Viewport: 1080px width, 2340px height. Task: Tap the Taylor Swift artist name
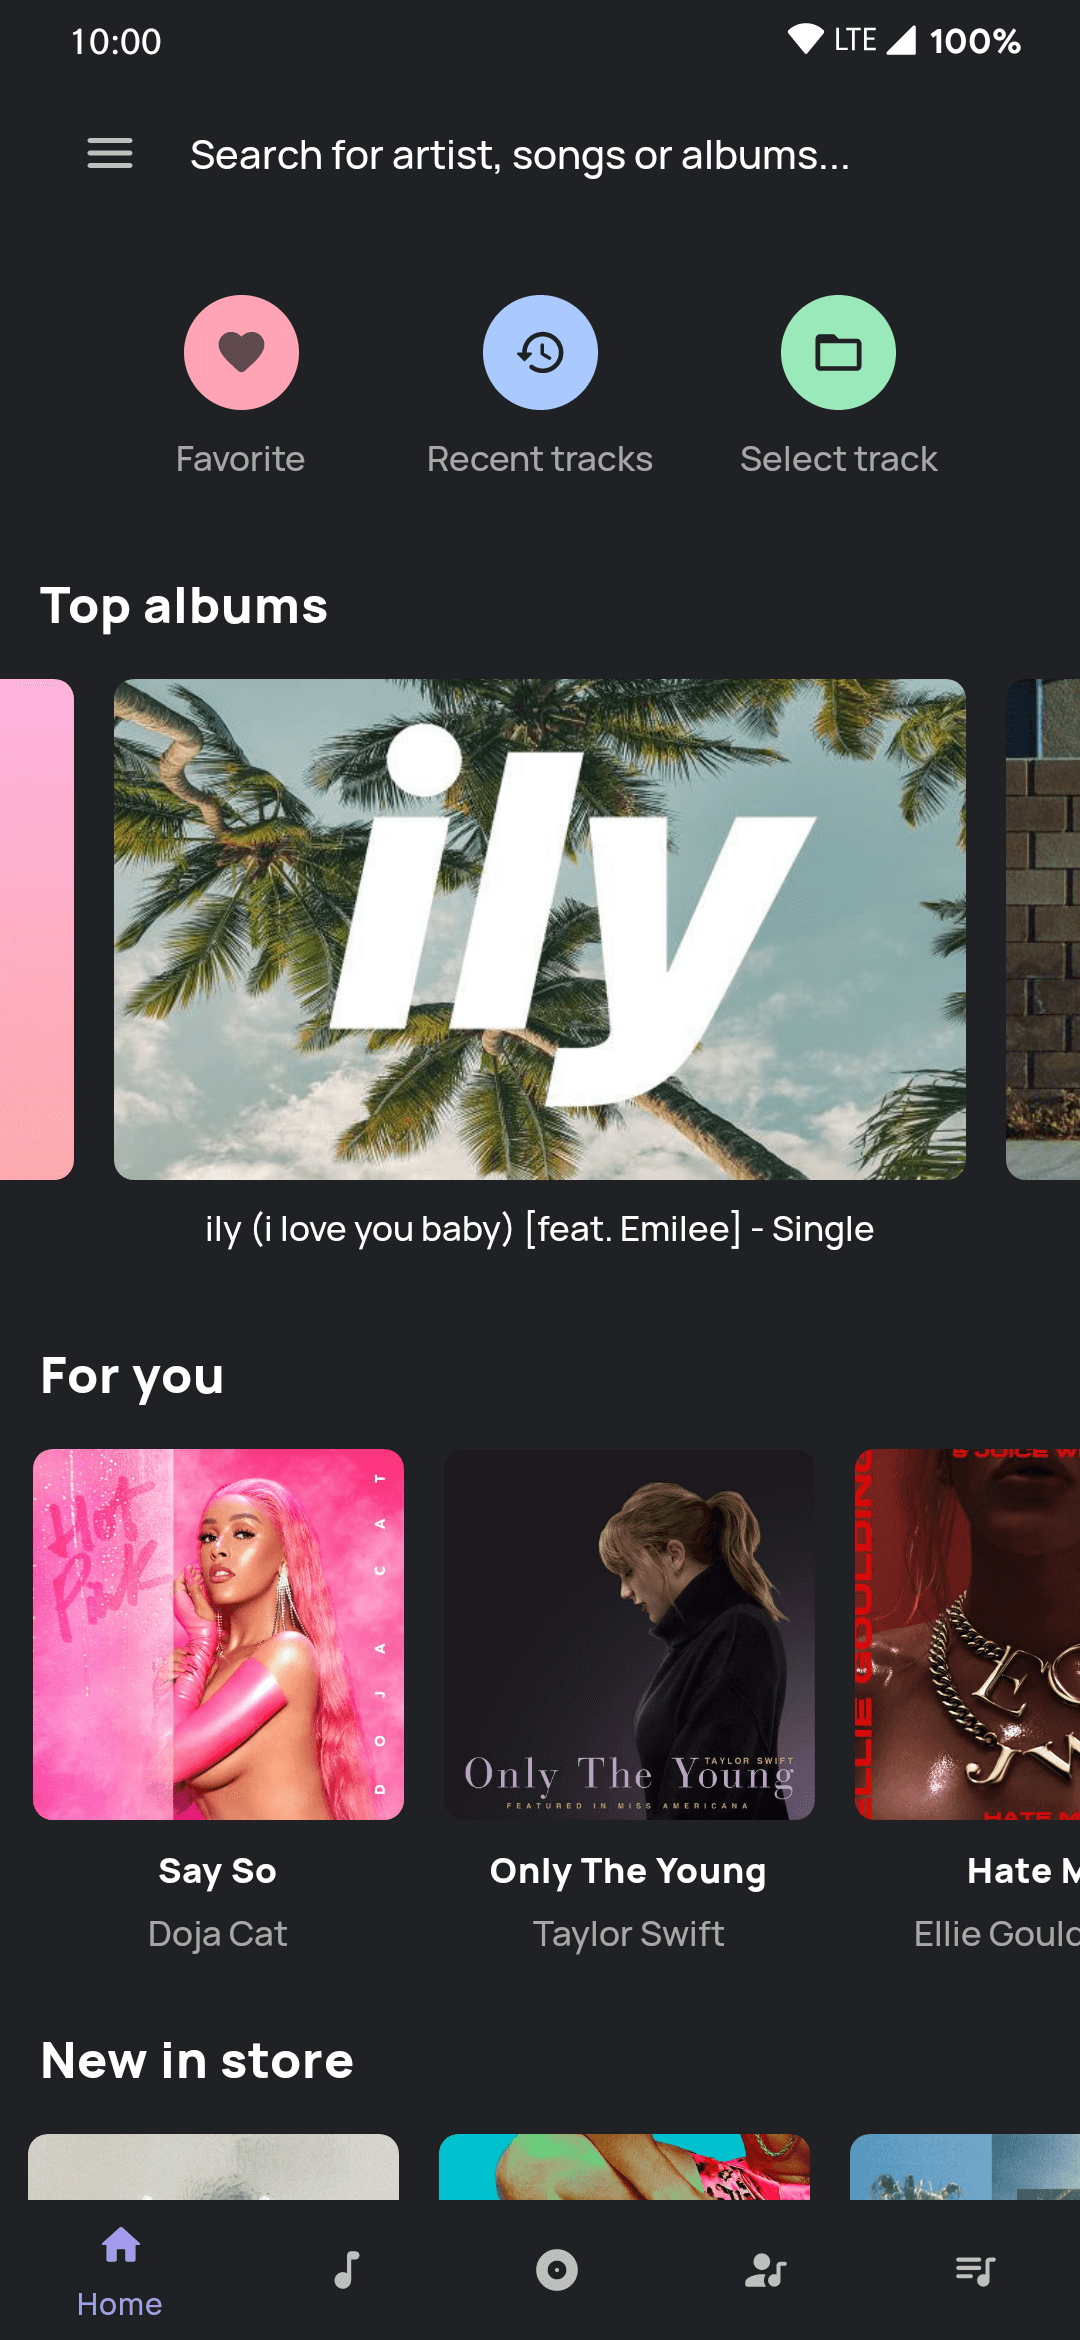pos(628,1934)
